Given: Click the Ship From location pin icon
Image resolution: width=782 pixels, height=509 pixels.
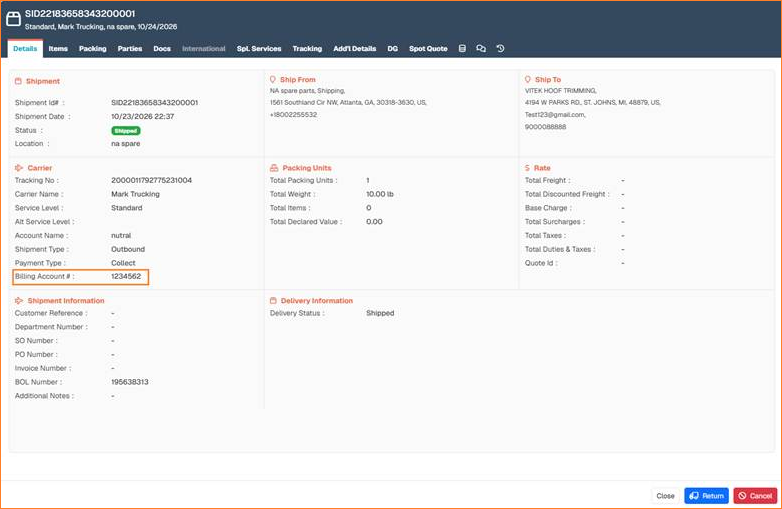Looking at the screenshot, I should coord(273,80).
